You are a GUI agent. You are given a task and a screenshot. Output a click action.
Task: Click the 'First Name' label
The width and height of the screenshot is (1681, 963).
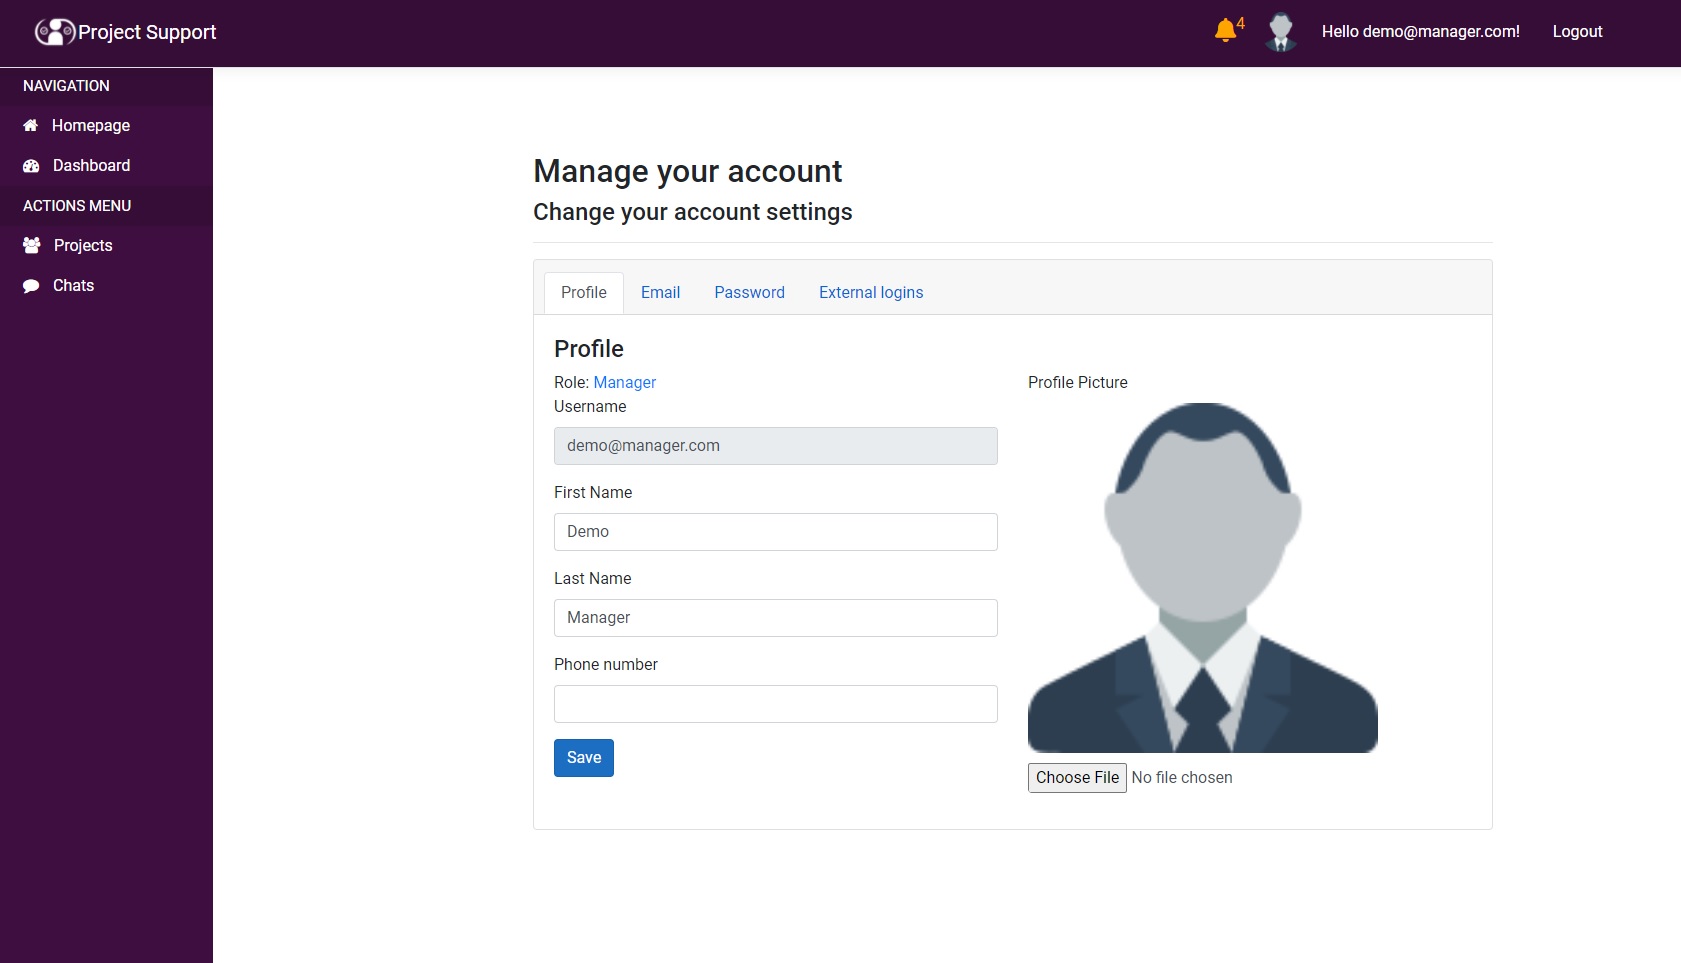click(593, 492)
